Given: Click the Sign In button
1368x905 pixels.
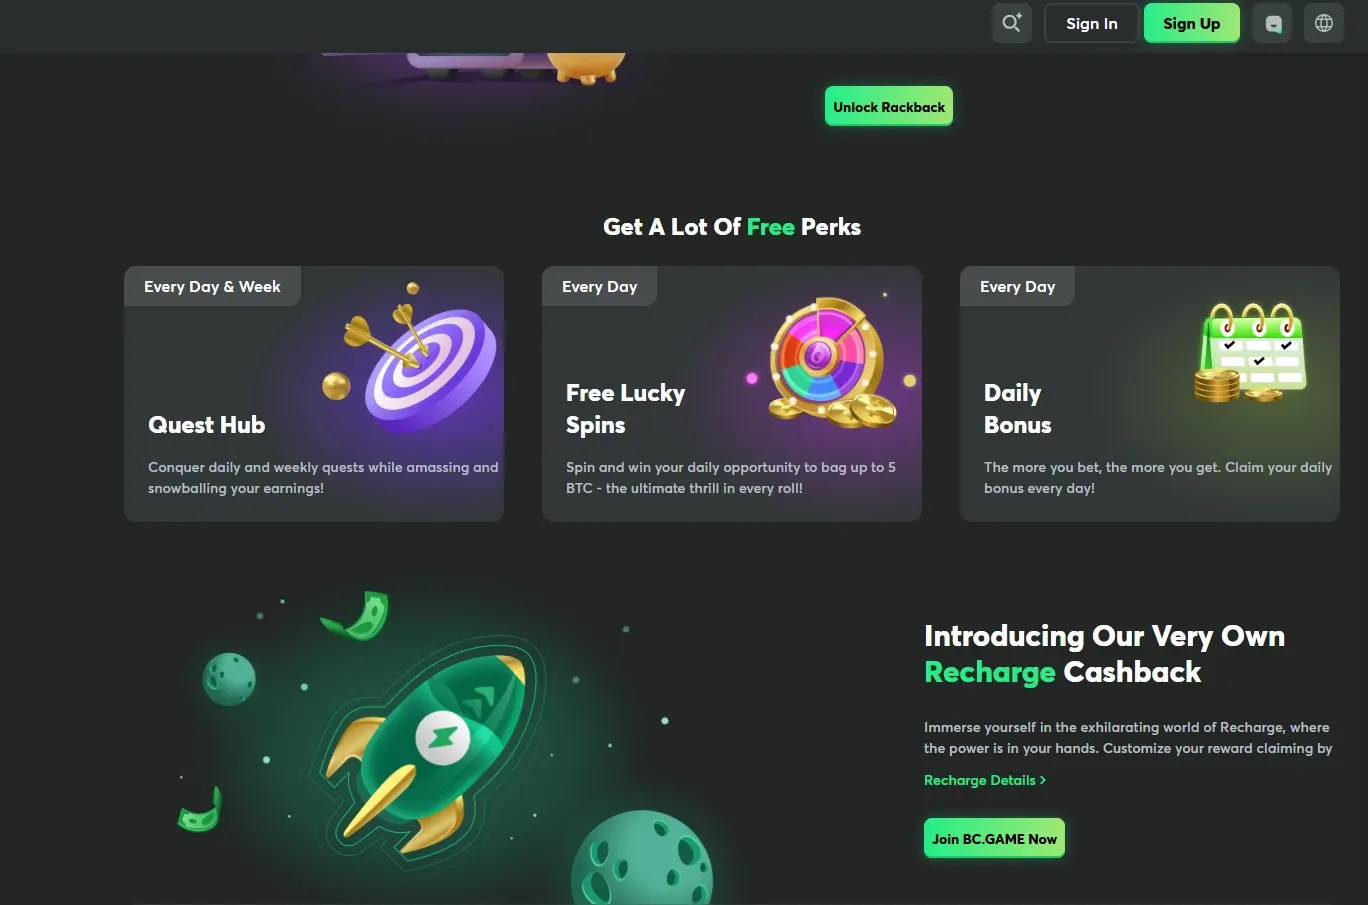Looking at the screenshot, I should coord(1091,23).
